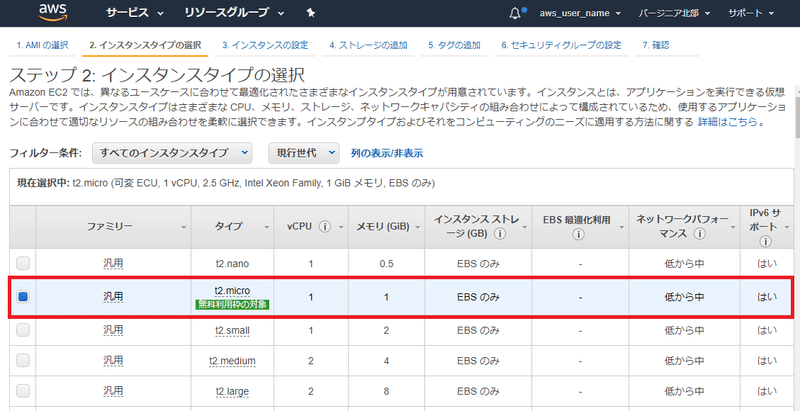Image resolution: width=800 pixels, height=411 pixels.
Task: Go to step 3. インスタンスの設定
Action: (x=265, y=45)
